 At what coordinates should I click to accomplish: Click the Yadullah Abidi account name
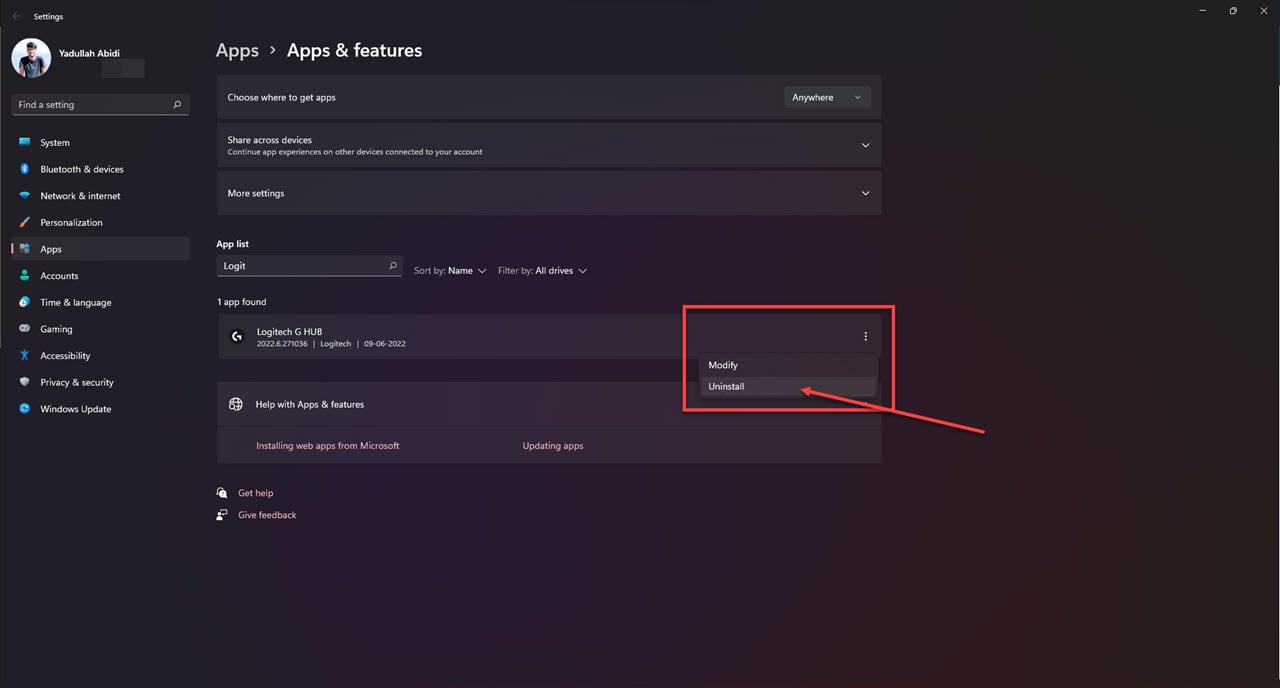(91, 54)
